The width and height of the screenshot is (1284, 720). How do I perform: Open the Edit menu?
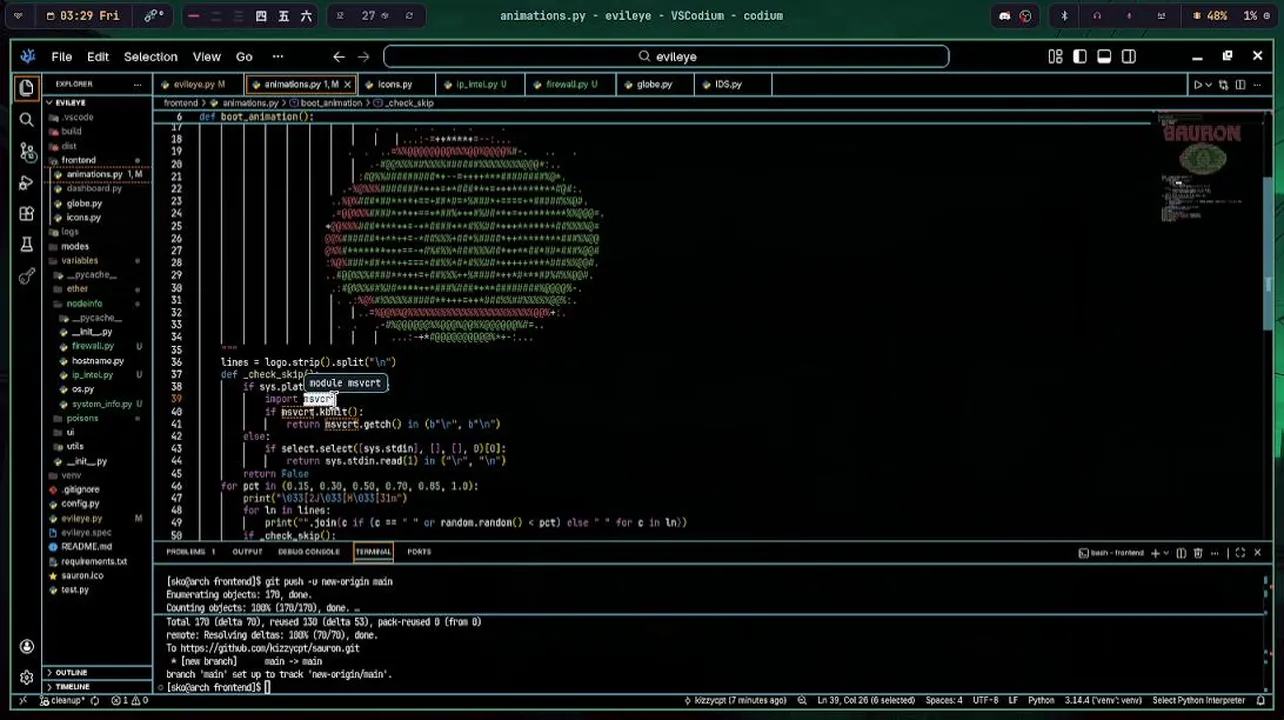point(97,57)
